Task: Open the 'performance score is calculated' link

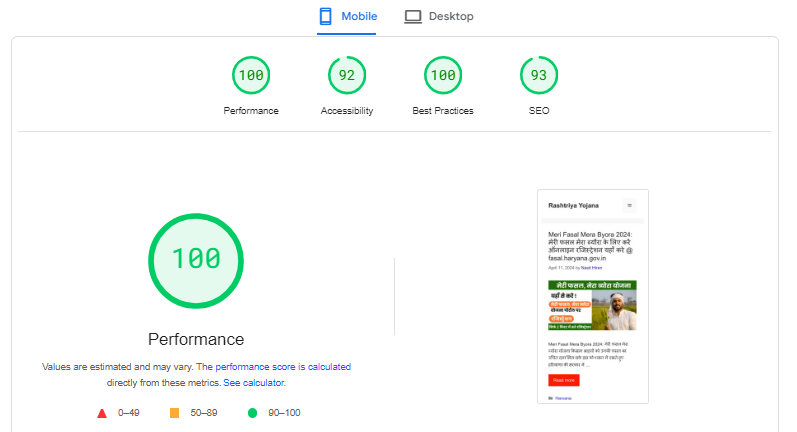Action: 283,367
